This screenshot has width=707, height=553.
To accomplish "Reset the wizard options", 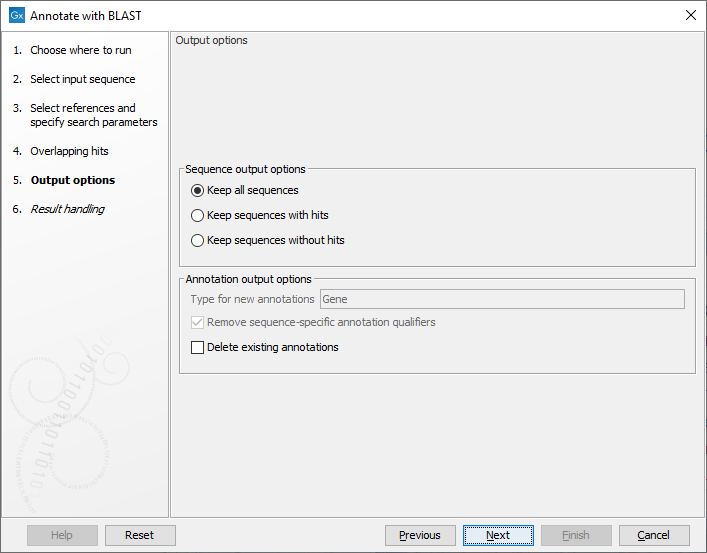I will 140,535.
